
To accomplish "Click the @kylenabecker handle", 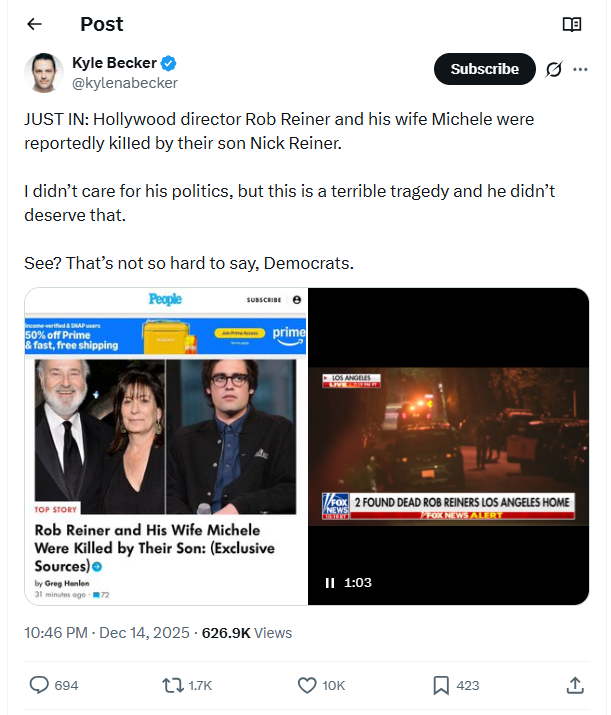I will pos(125,83).
